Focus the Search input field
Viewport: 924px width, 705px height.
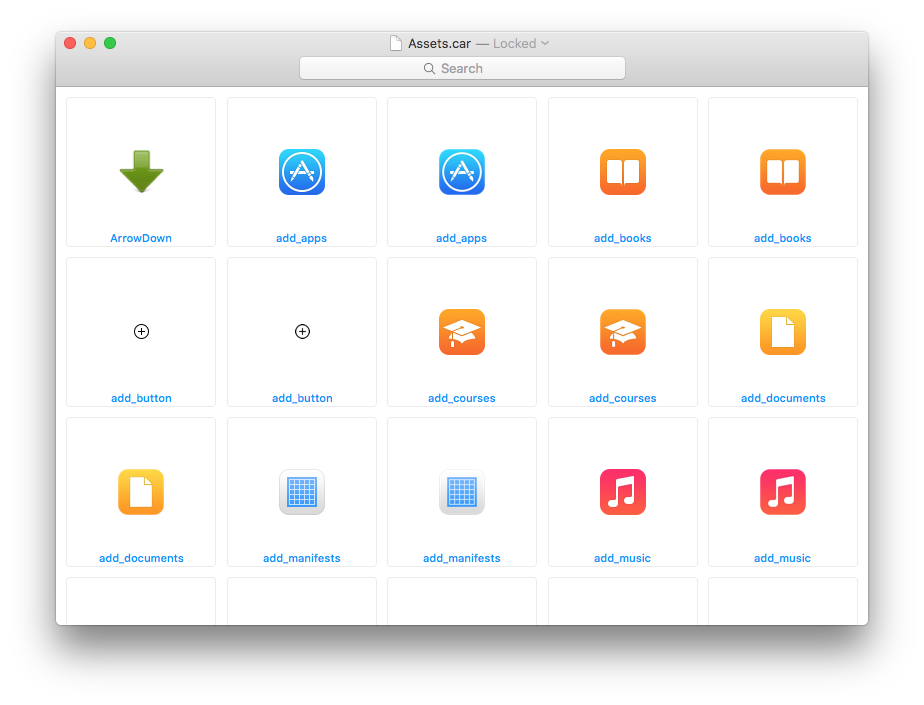click(462, 68)
